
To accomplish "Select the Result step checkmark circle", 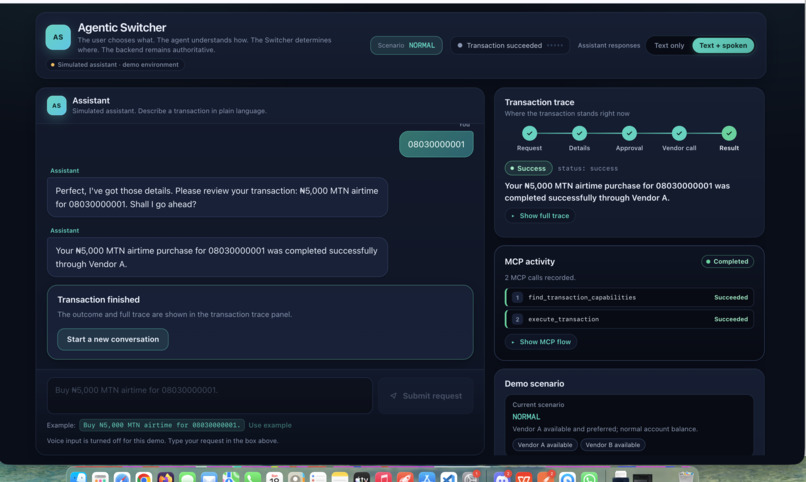I will pyautogui.click(x=729, y=133).
